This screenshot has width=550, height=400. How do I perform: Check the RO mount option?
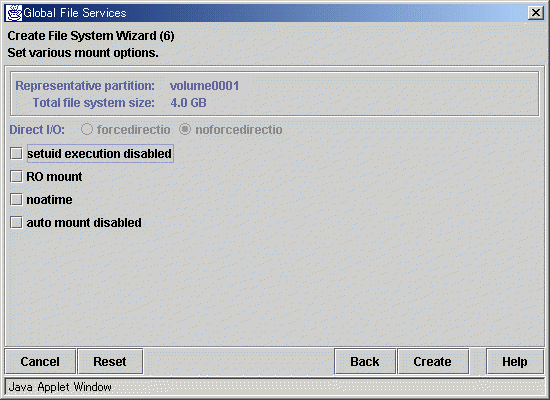point(16,176)
